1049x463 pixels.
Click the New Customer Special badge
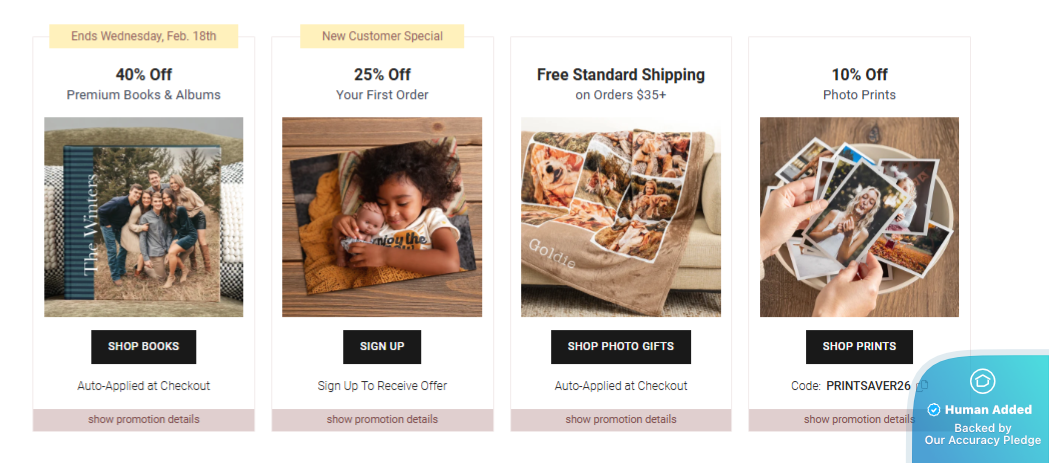coord(382,36)
